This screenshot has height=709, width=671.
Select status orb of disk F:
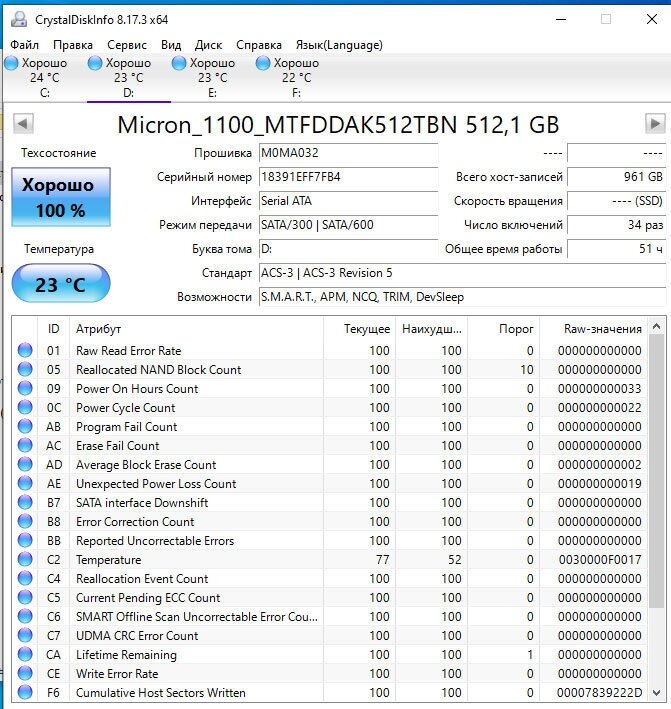[x=263, y=63]
